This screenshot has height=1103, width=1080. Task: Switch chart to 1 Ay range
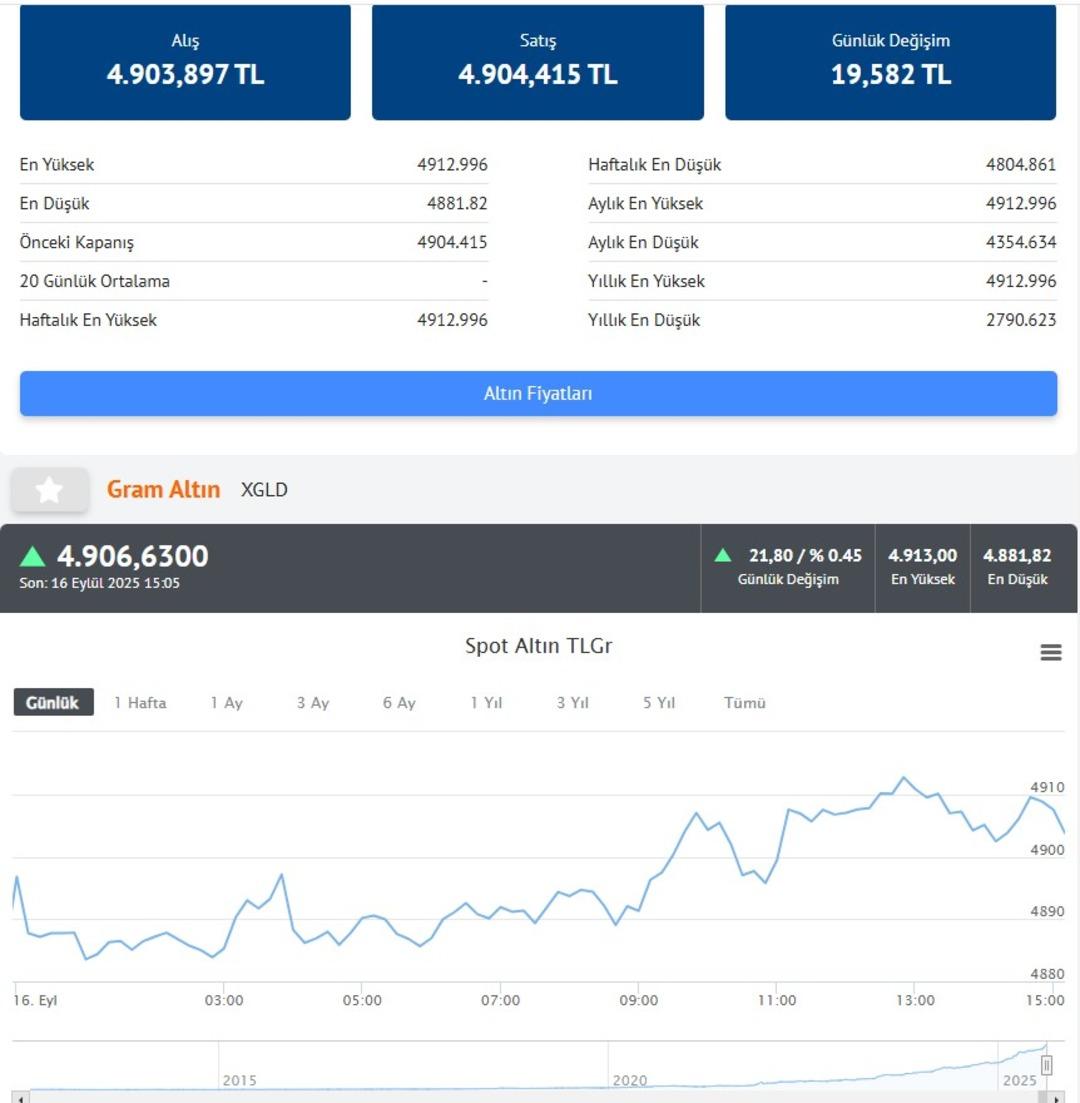click(x=227, y=702)
